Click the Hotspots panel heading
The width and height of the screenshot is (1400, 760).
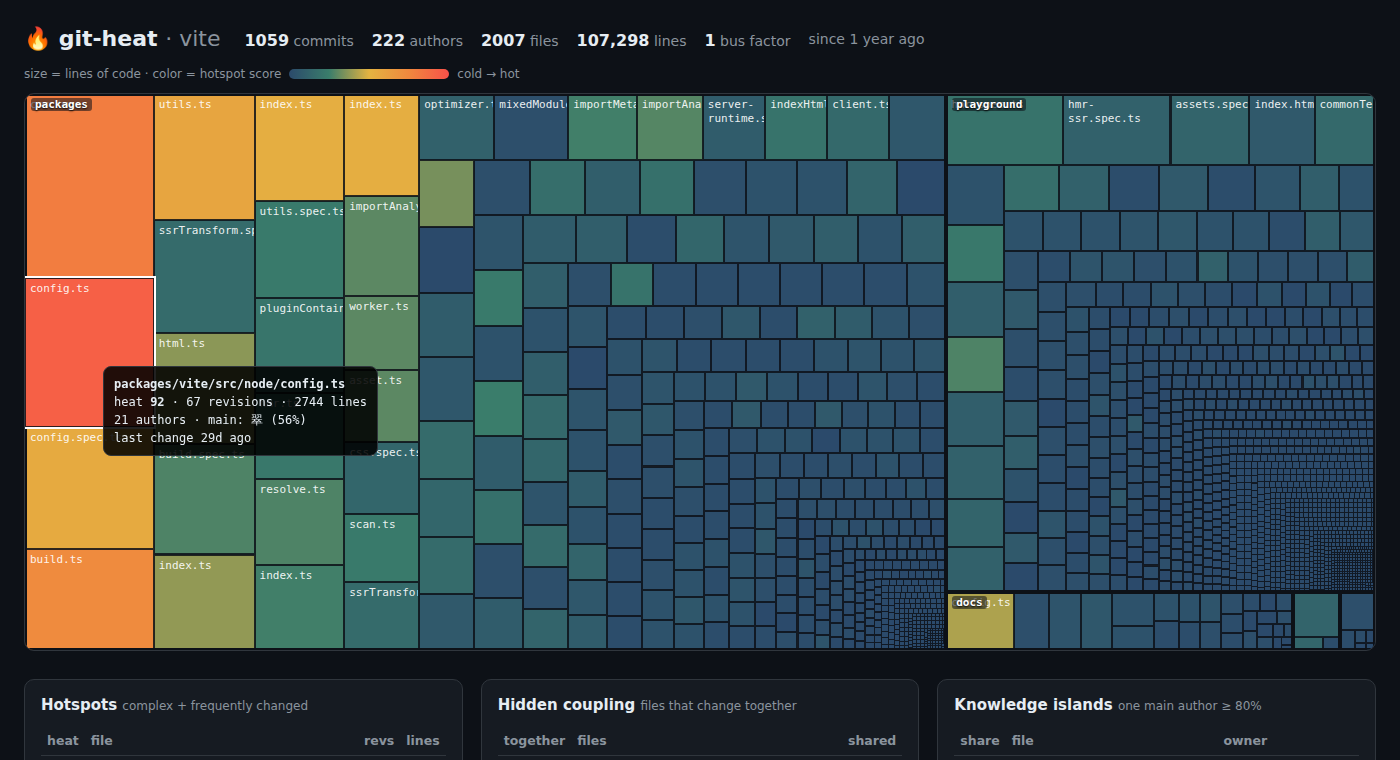[x=79, y=705]
